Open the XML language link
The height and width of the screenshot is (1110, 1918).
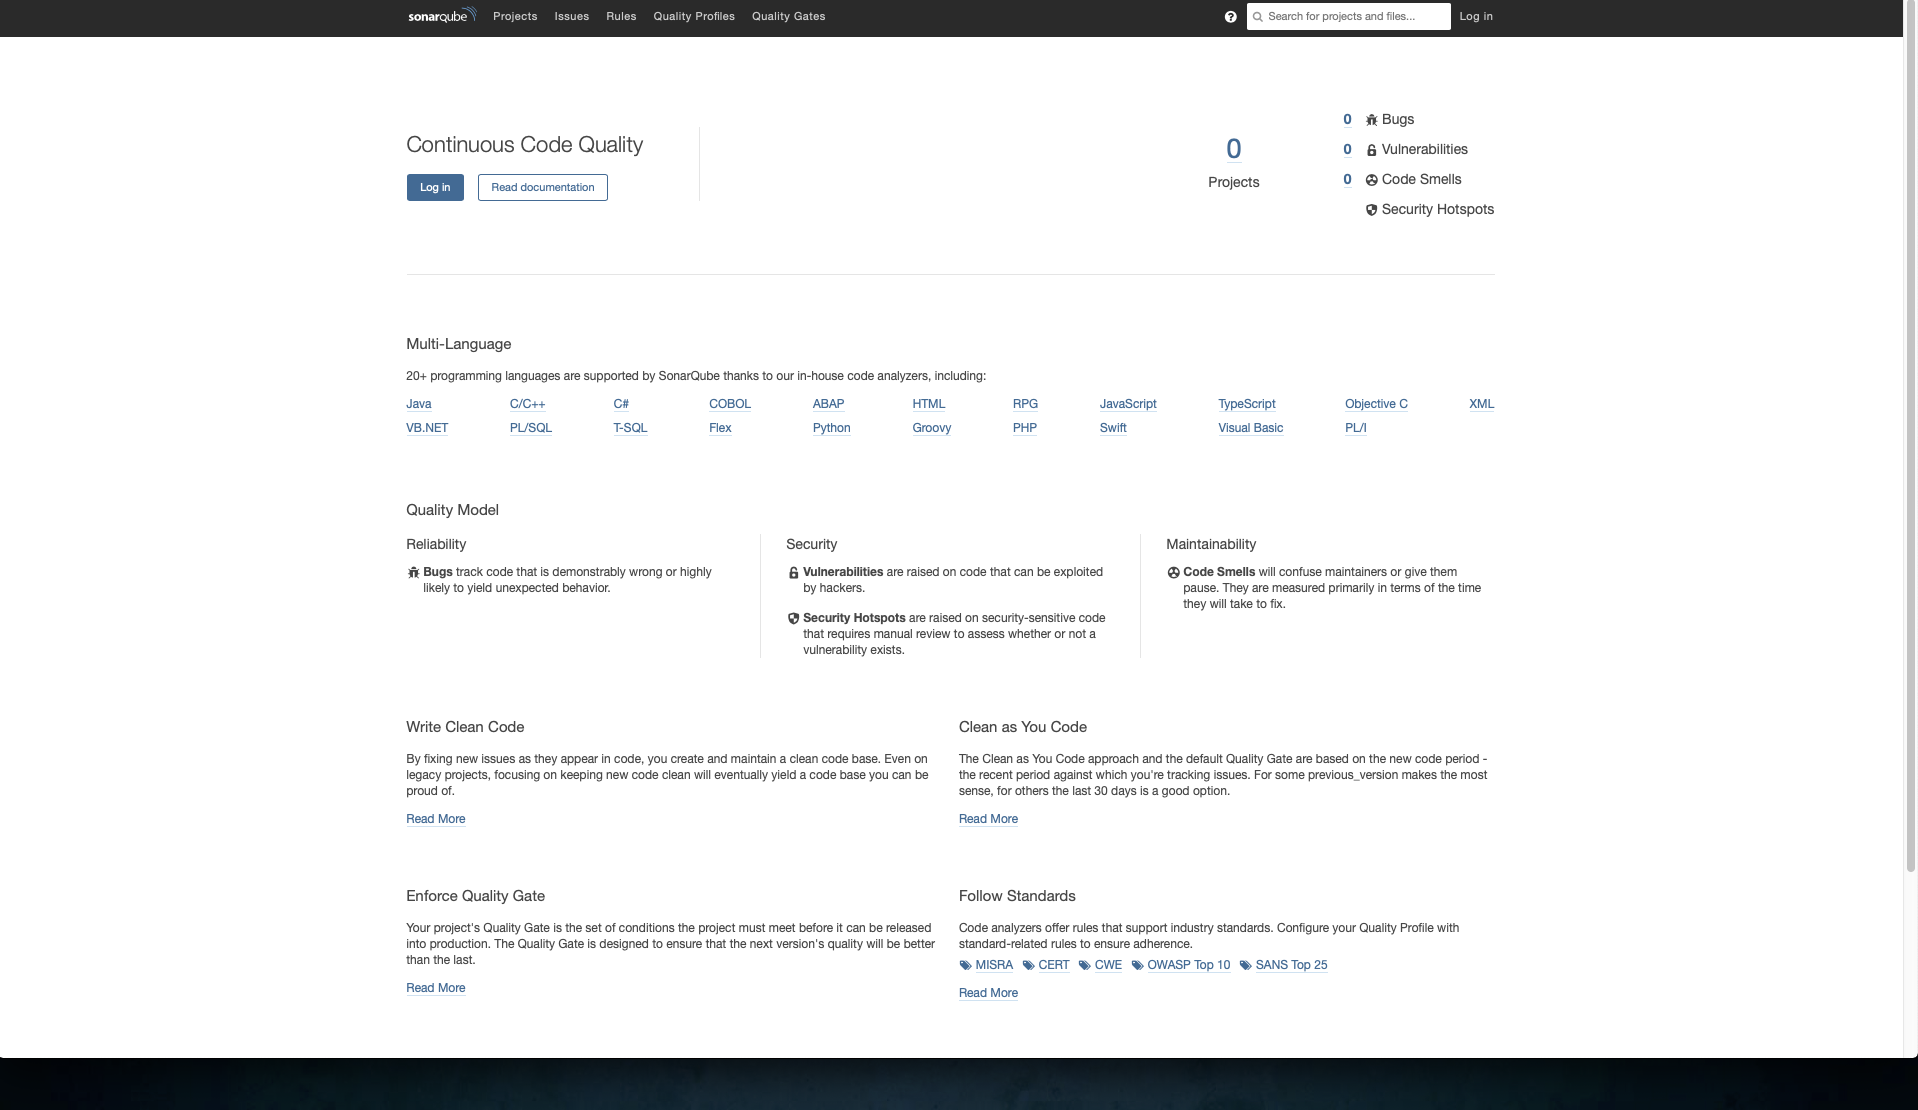1482,404
